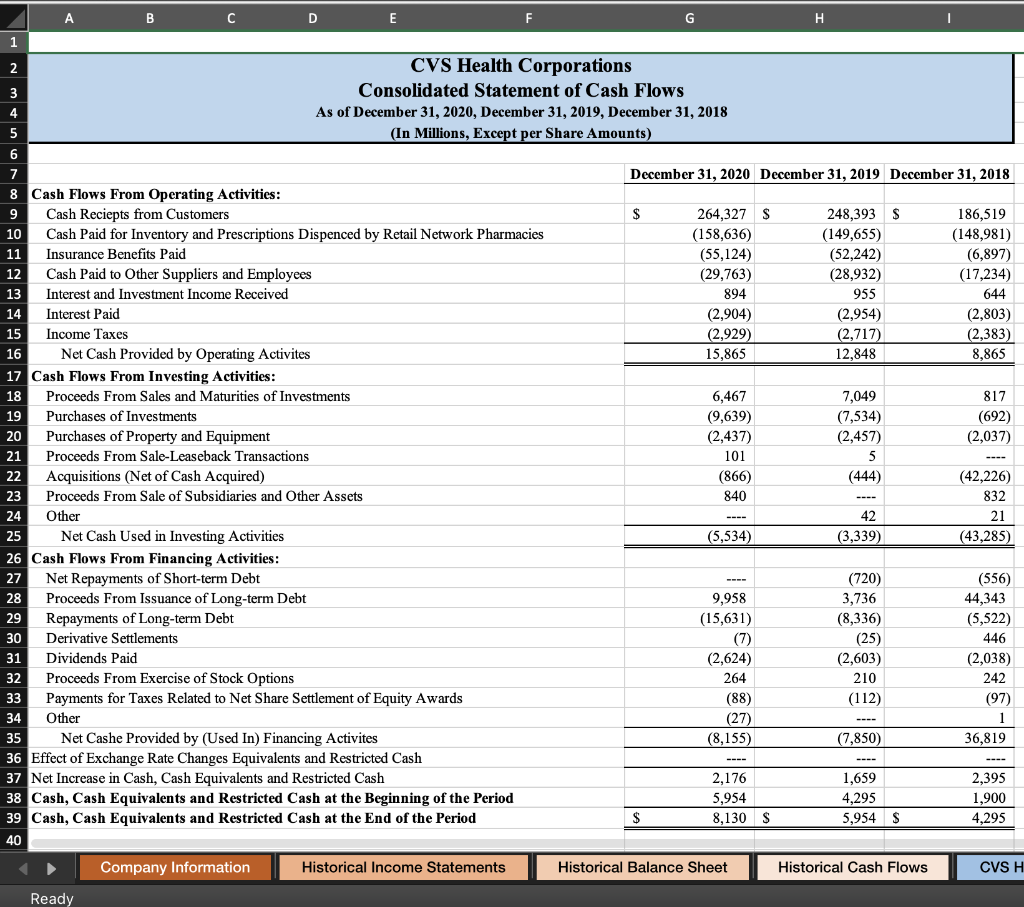Switch to the Historical Balance Sheet tab
Image resolution: width=1024 pixels, height=907 pixels.
[x=643, y=867]
